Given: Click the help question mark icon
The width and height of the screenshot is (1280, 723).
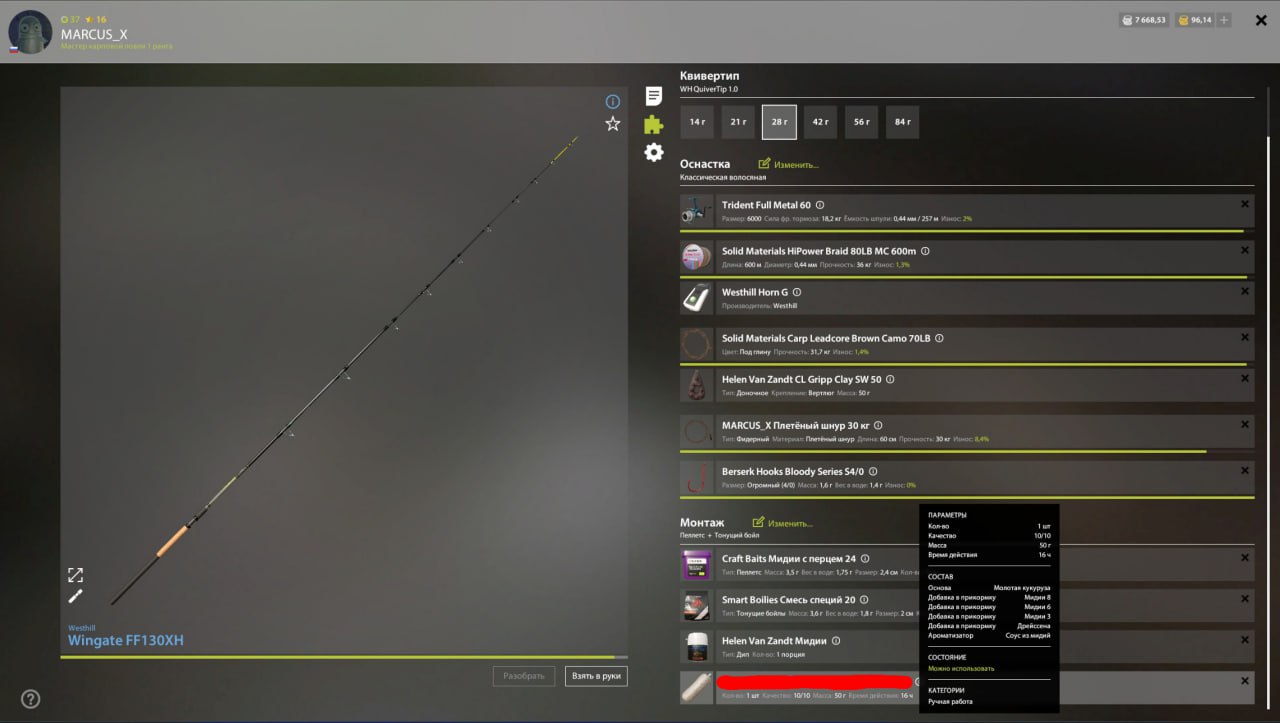Looking at the screenshot, I should (x=31, y=699).
